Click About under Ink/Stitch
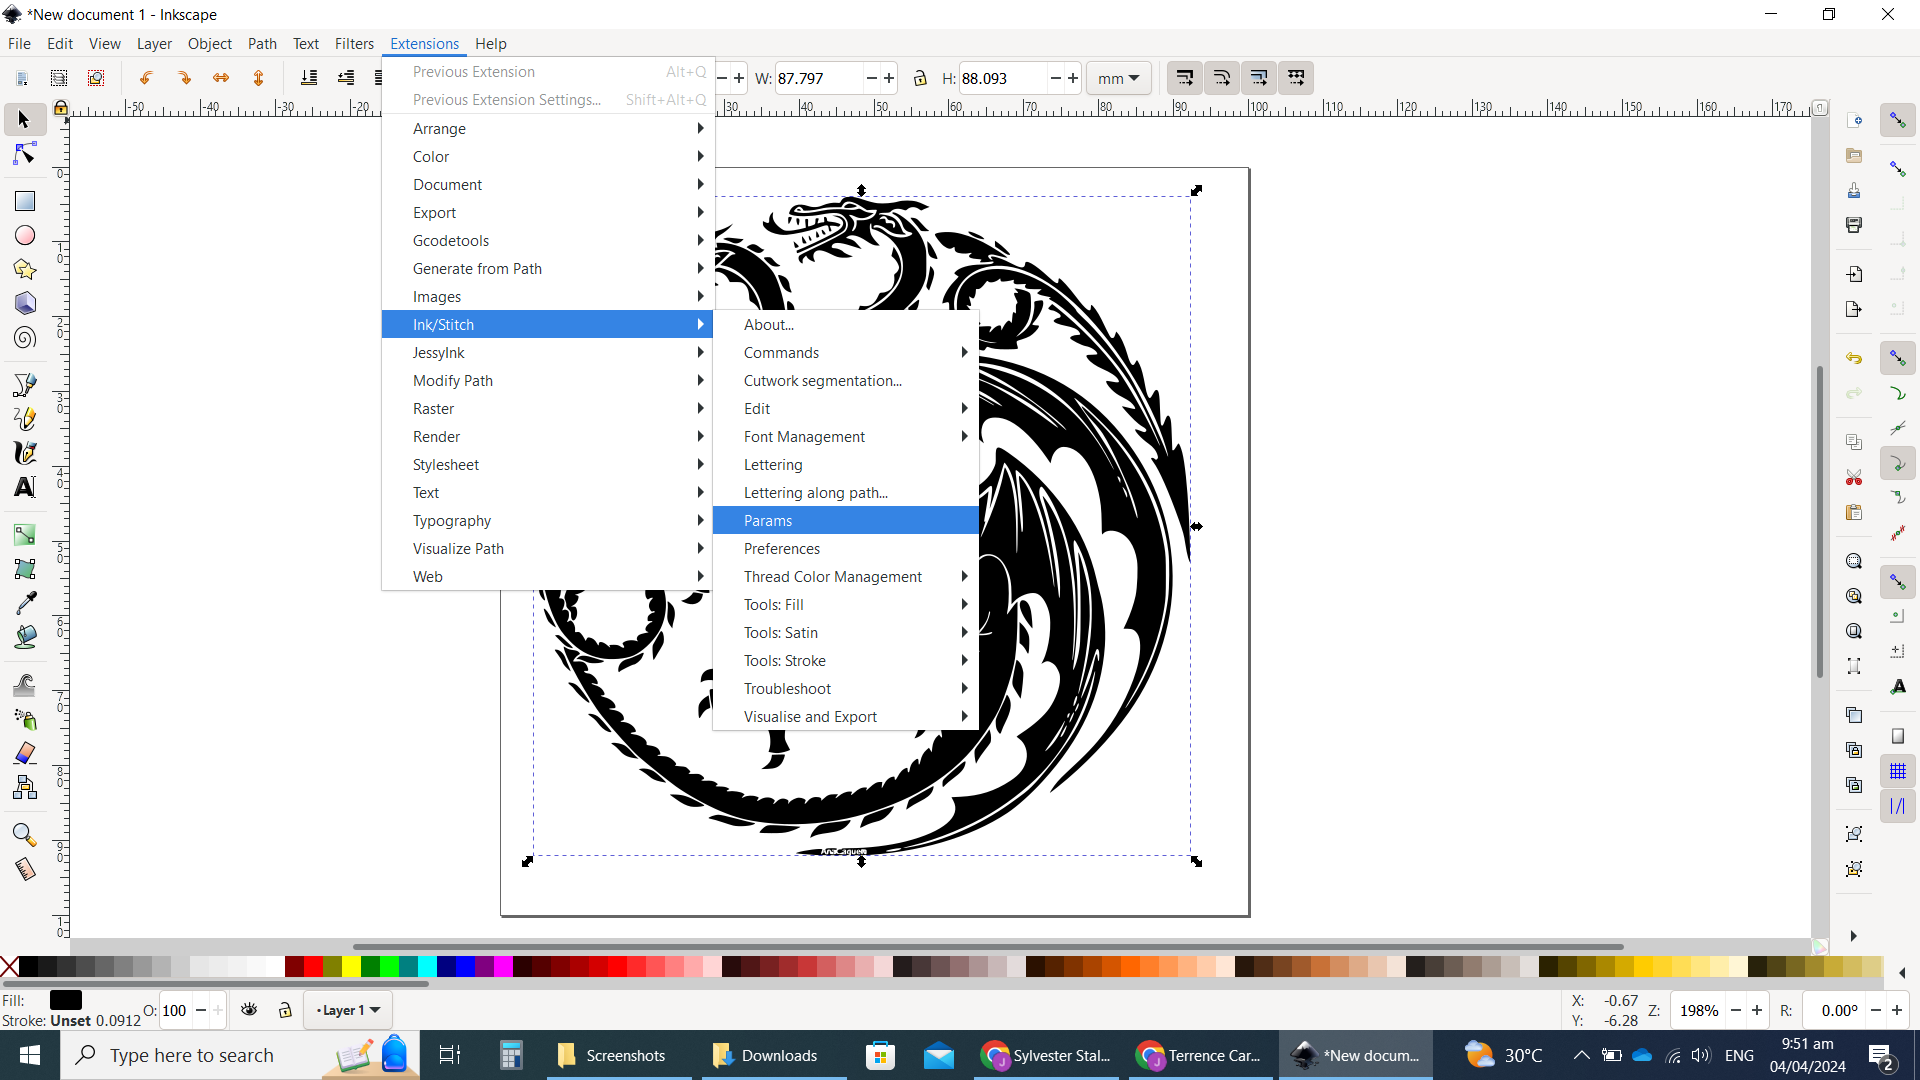The width and height of the screenshot is (1920, 1080). (846, 325)
